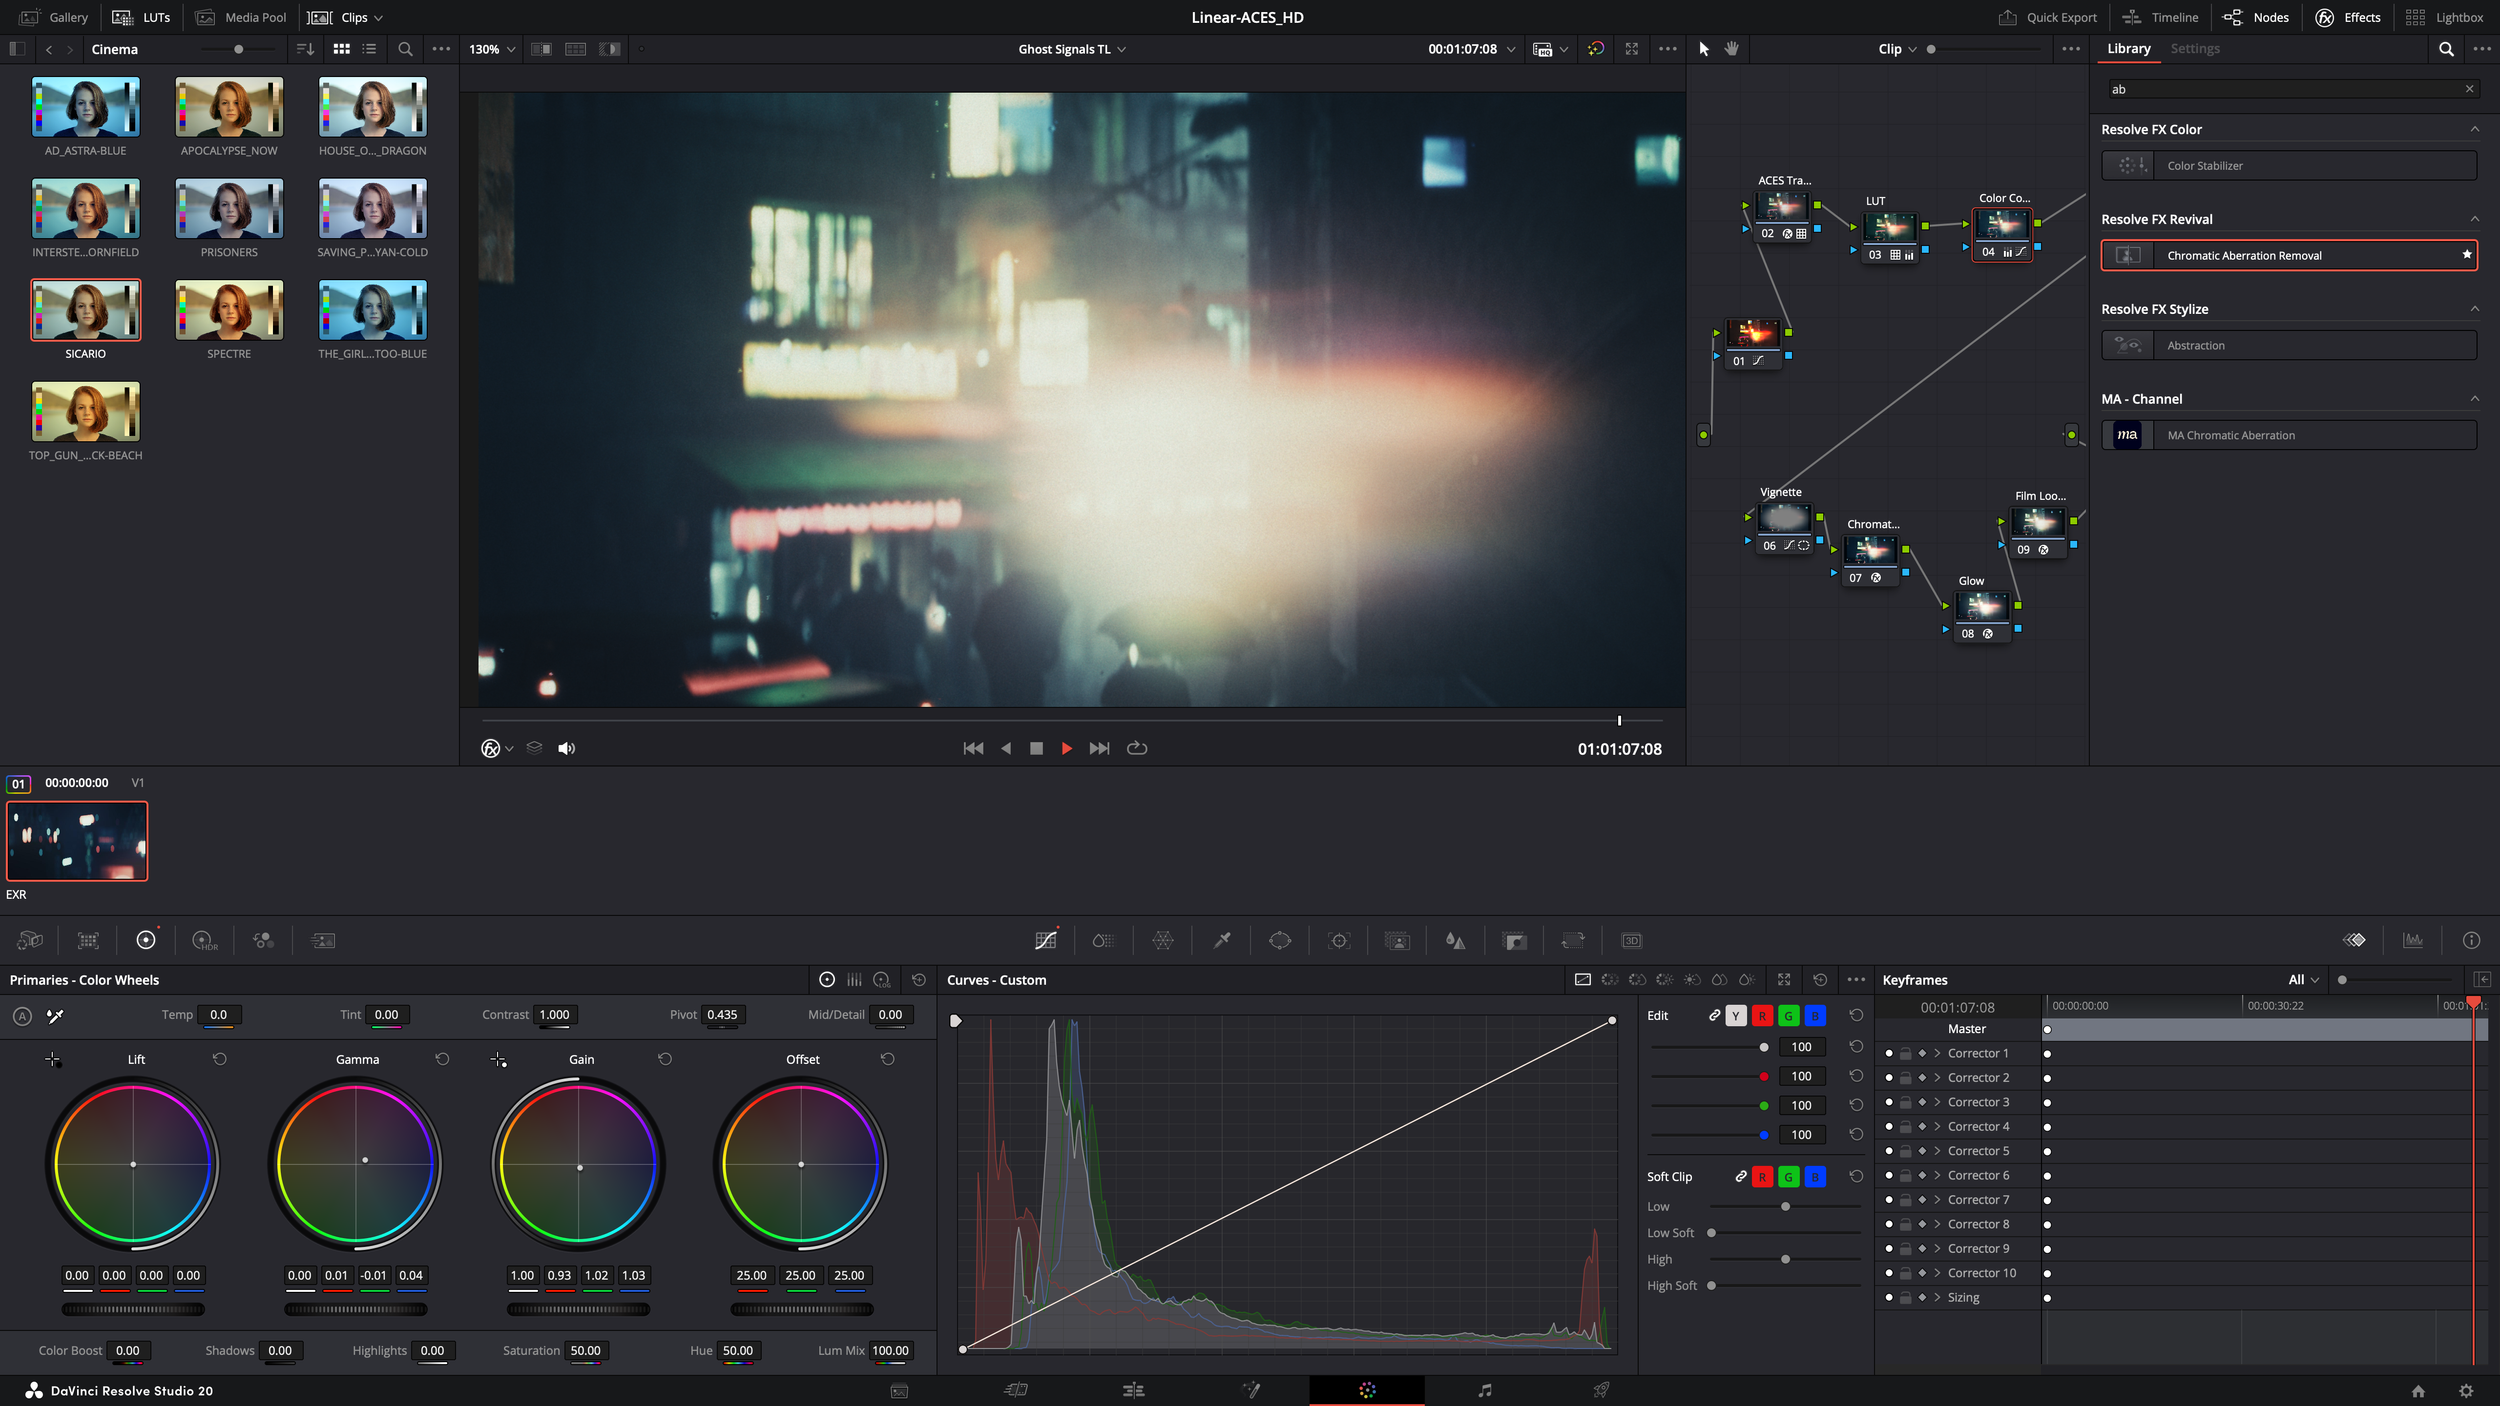Collapse the Resolve FX Revival section

tap(2475, 219)
